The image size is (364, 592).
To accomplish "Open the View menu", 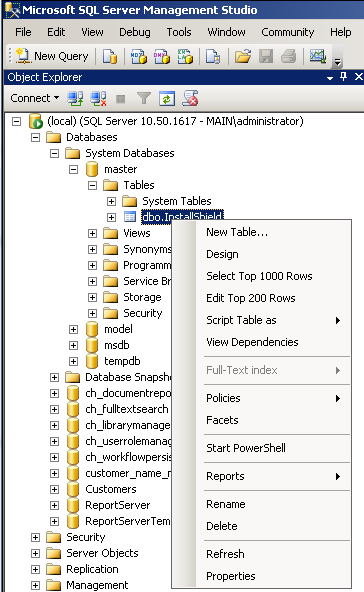I will click(93, 32).
